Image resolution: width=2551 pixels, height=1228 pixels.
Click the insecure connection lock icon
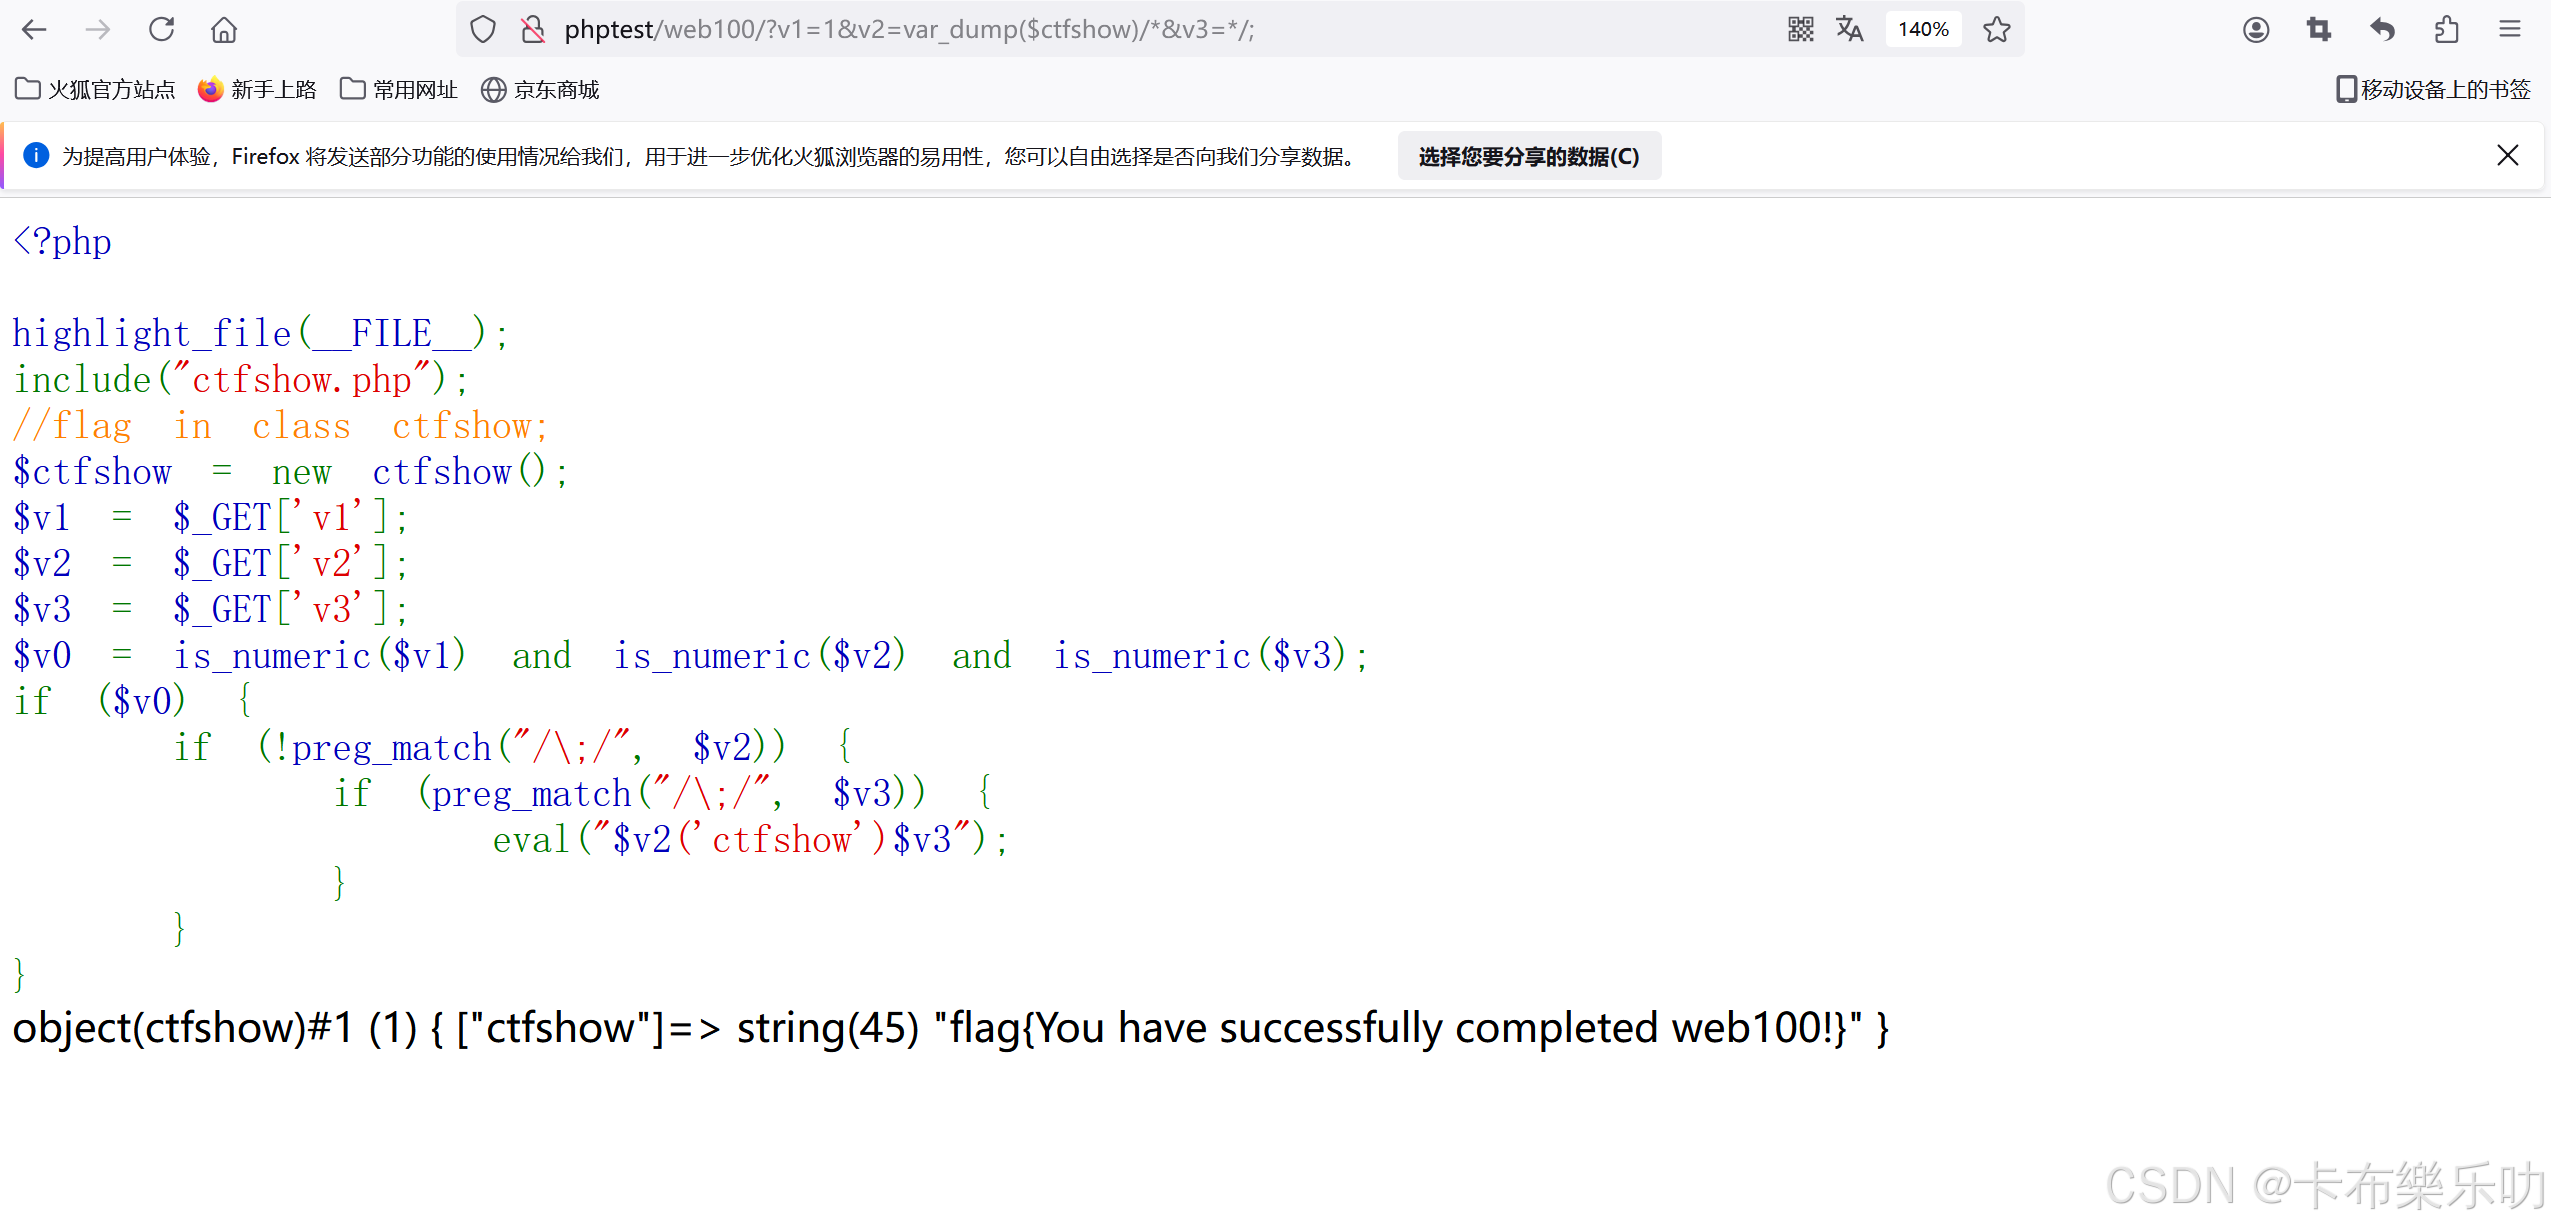[x=533, y=30]
